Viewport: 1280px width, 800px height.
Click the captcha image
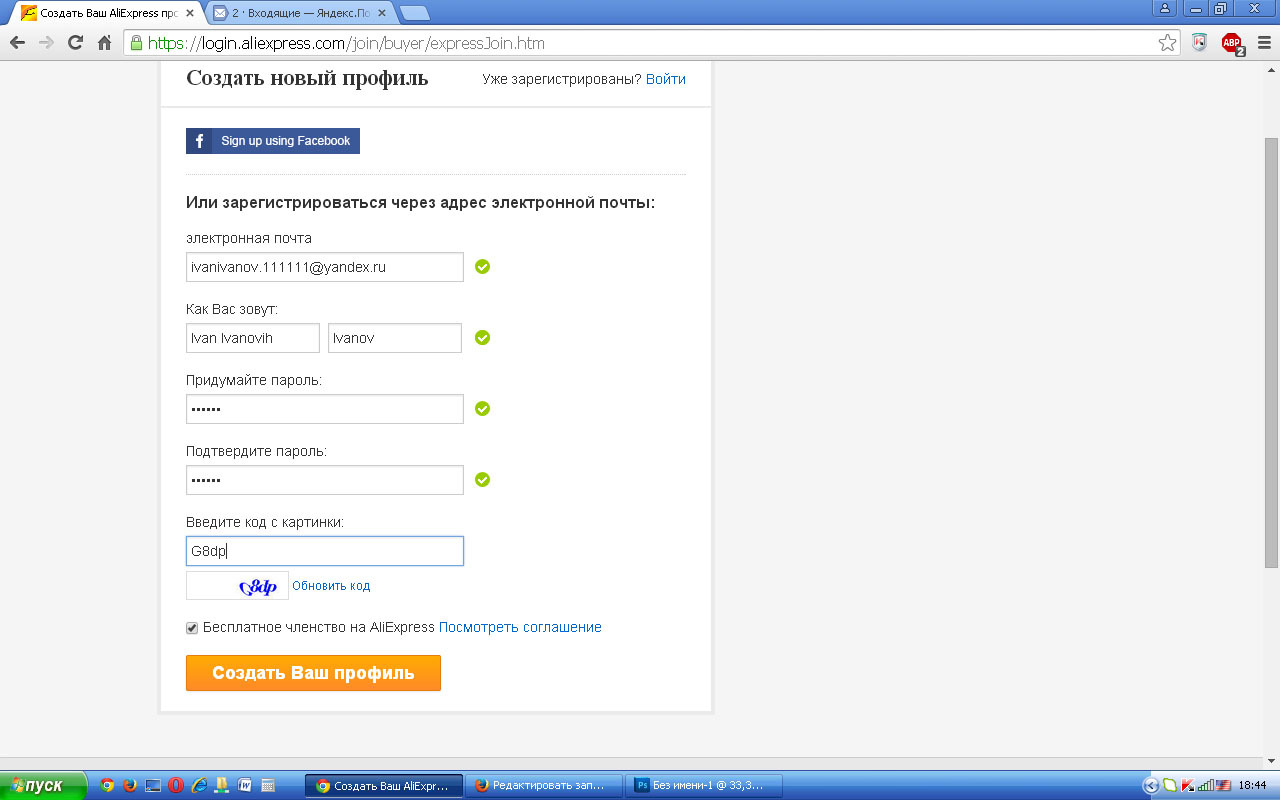point(237,586)
